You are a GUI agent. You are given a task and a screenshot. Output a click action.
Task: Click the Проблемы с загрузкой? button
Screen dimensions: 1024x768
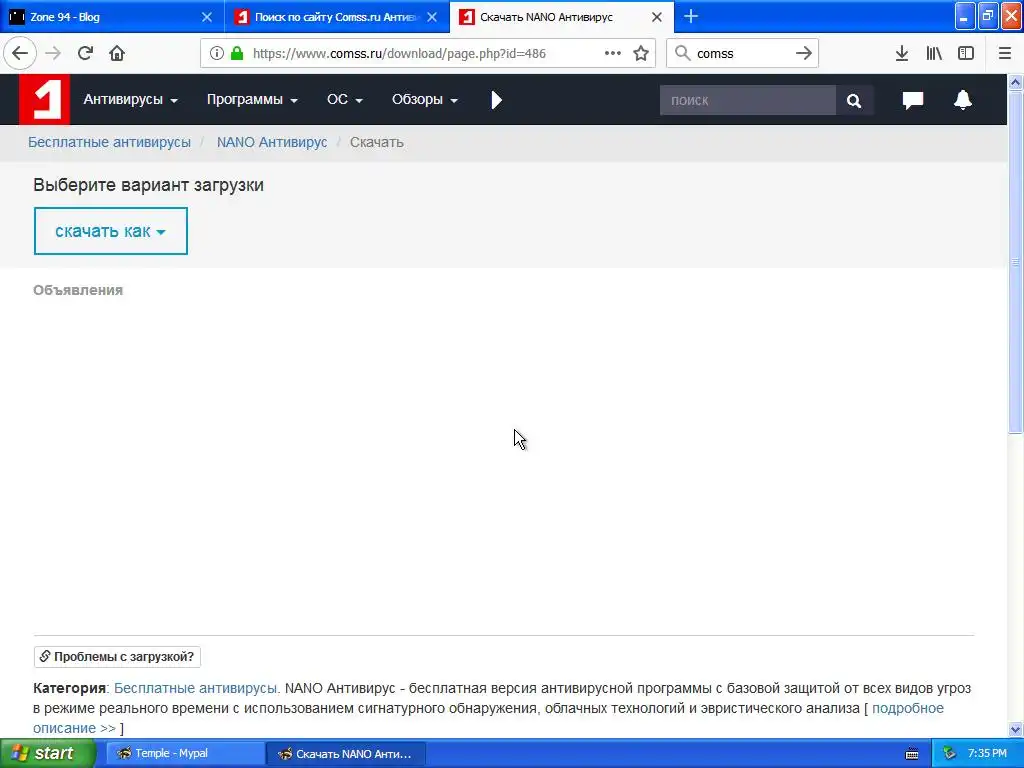click(x=117, y=656)
